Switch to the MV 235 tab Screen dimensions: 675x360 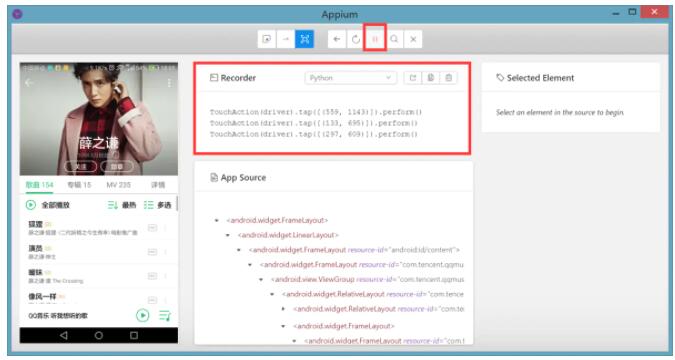point(118,185)
